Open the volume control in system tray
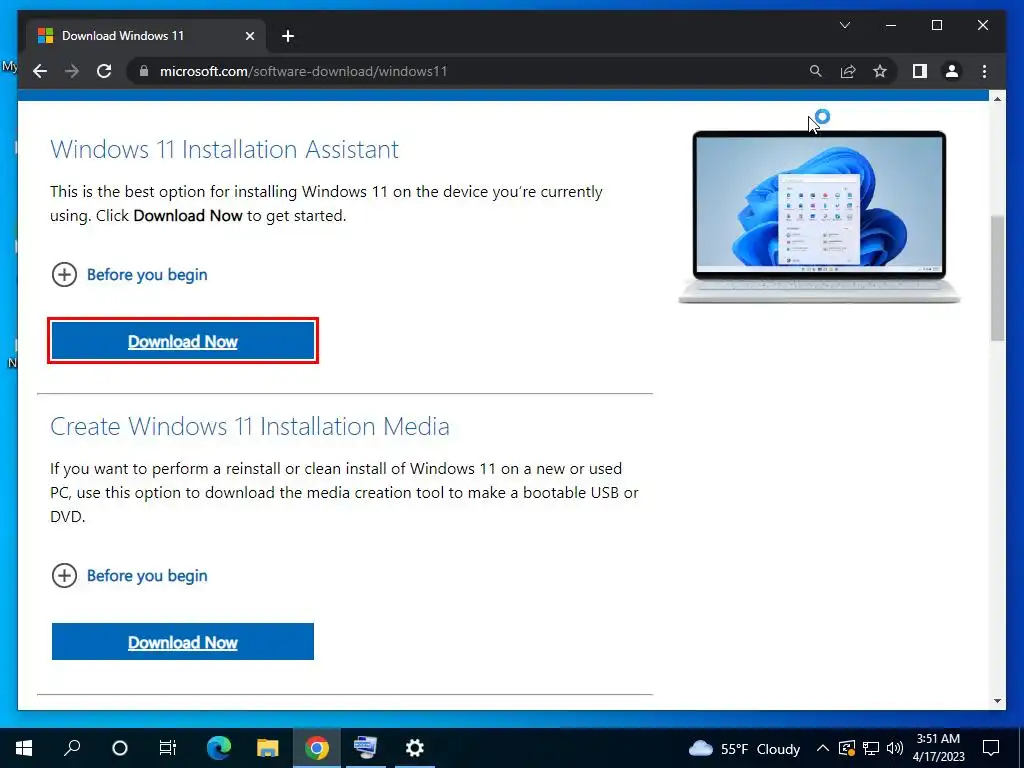This screenshot has height=768, width=1024. click(895, 748)
